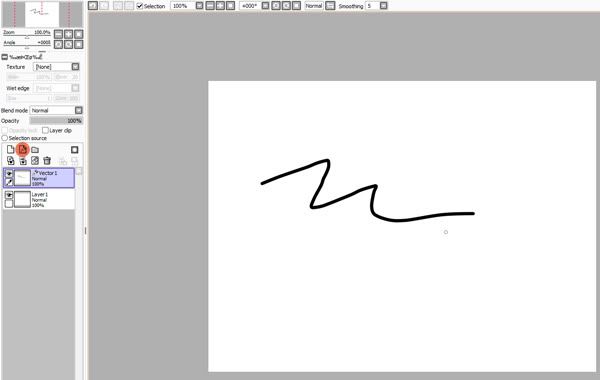600x380 pixels.
Task: Open the Blend mode dropdown
Action: [x=78, y=110]
